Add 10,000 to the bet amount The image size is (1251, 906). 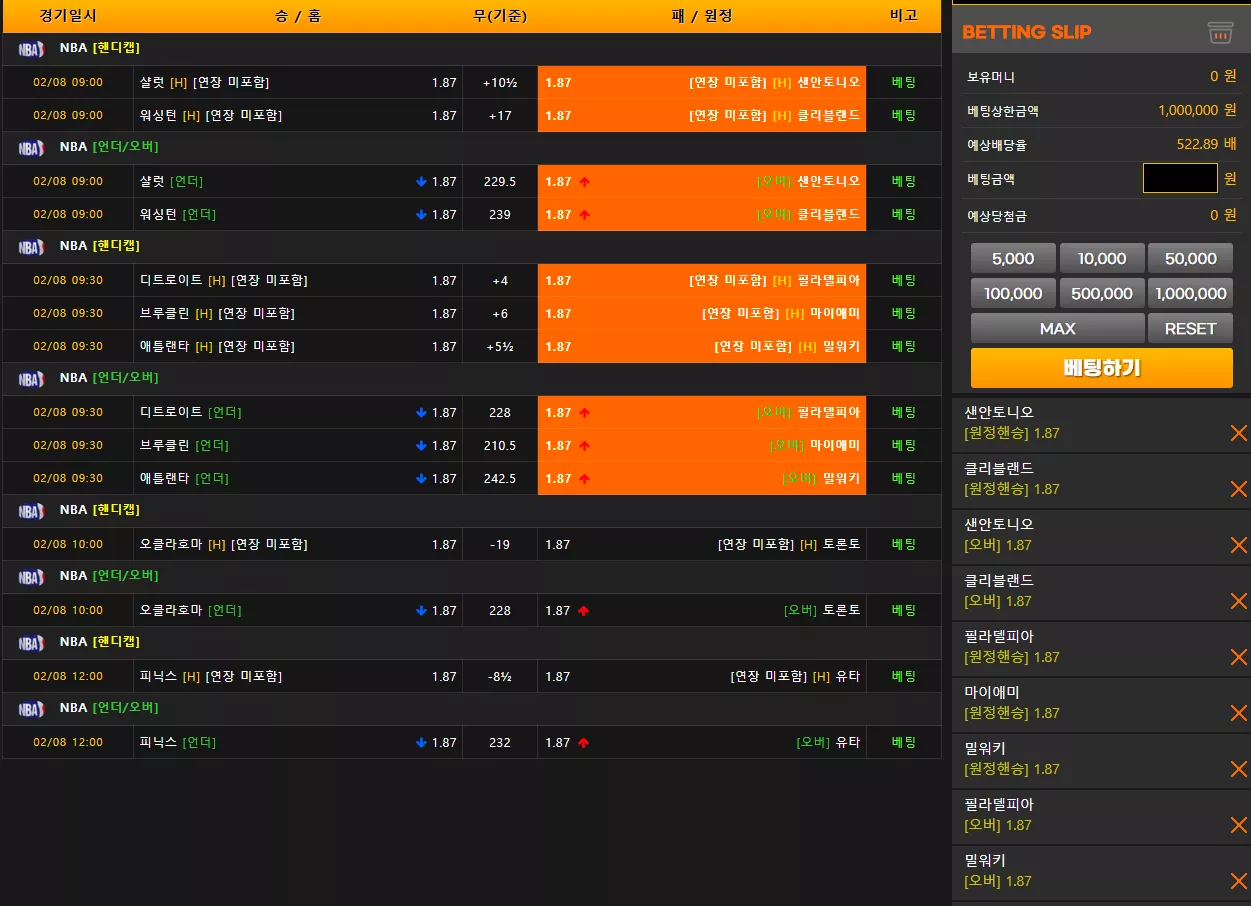point(1101,258)
